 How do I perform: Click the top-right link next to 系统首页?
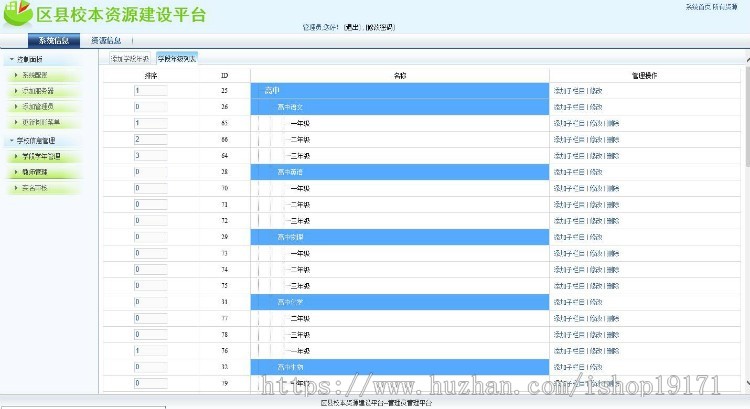[725, 7]
